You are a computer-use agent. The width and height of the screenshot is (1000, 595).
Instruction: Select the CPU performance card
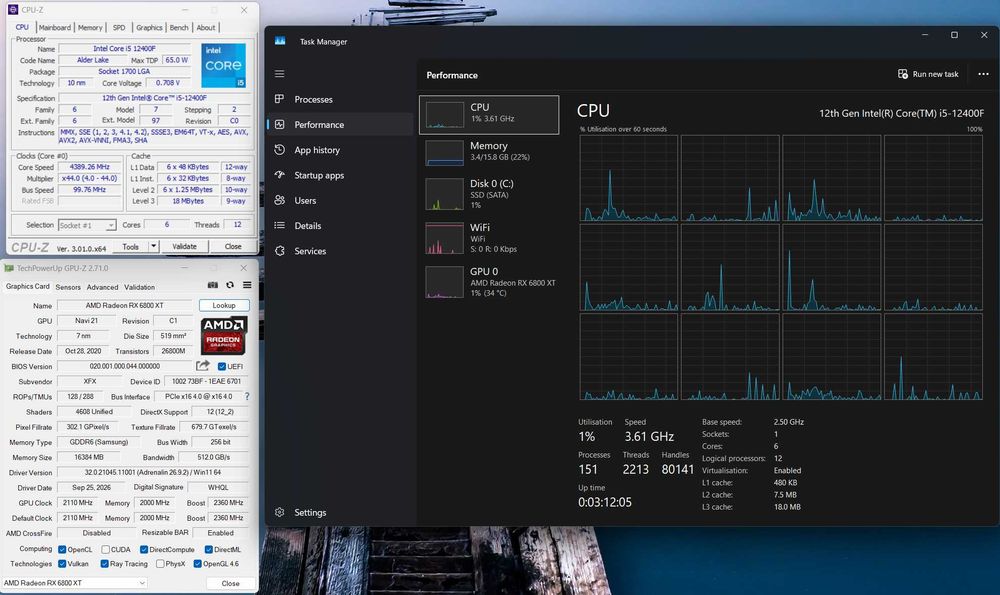click(x=489, y=115)
